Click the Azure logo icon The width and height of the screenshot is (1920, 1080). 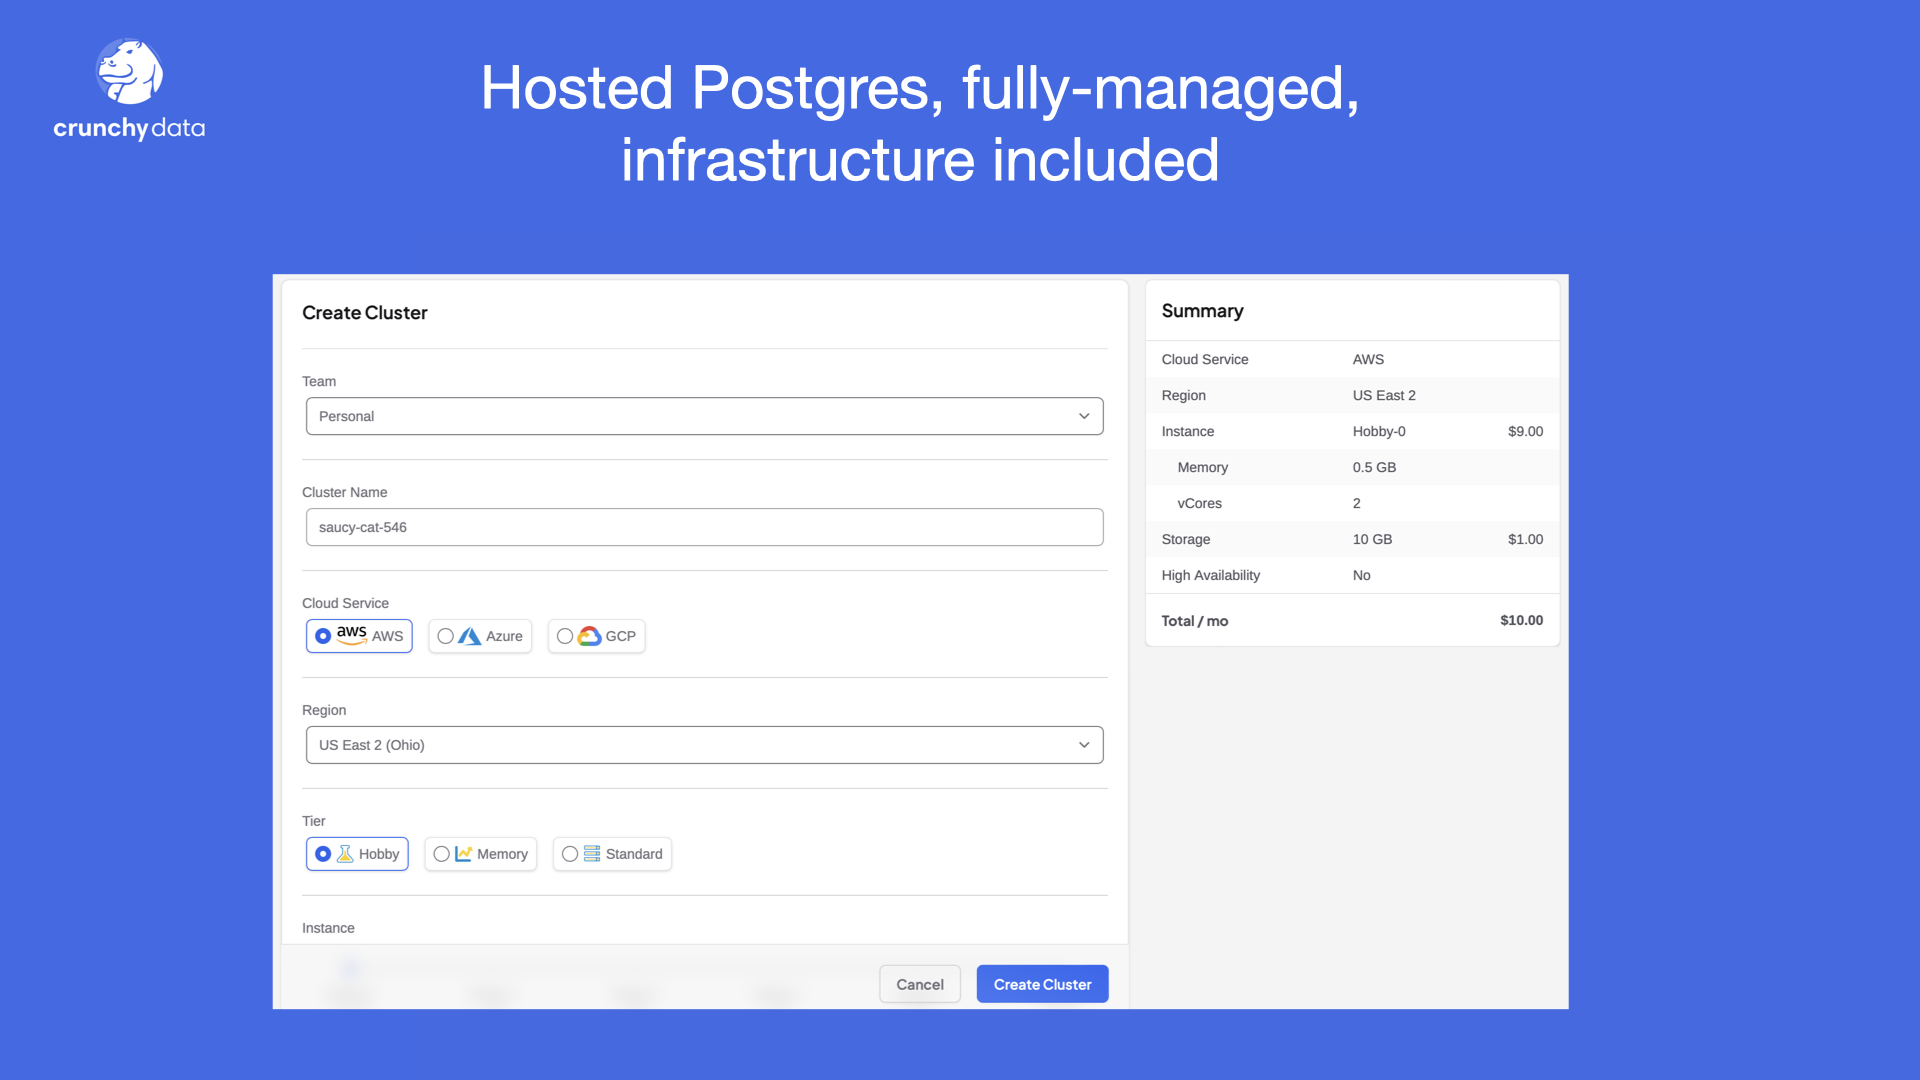tap(470, 636)
